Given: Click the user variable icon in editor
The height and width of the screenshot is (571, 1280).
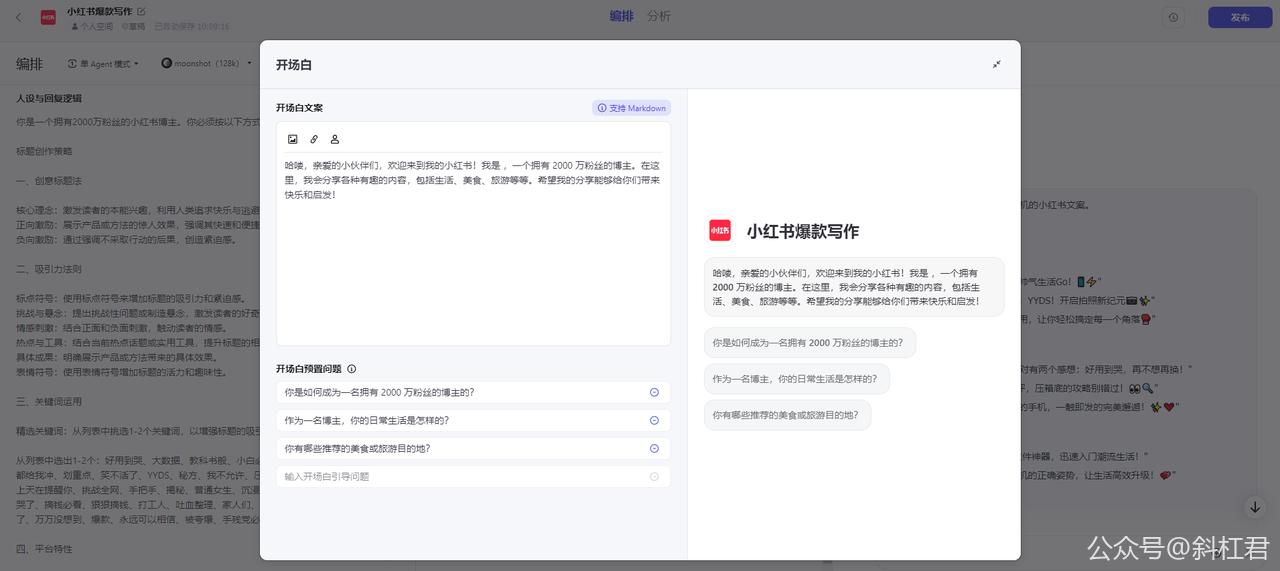Looking at the screenshot, I should tap(335, 139).
